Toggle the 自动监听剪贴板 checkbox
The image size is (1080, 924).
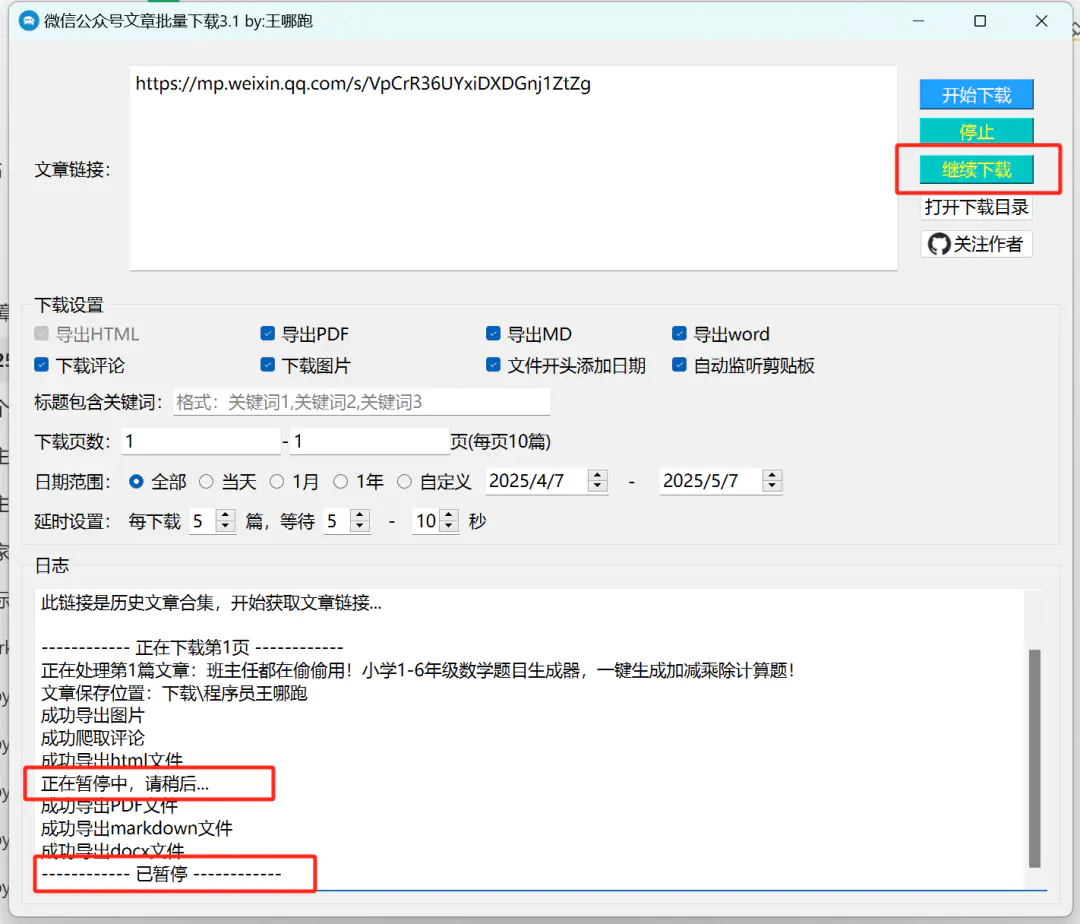coord(679,365)
